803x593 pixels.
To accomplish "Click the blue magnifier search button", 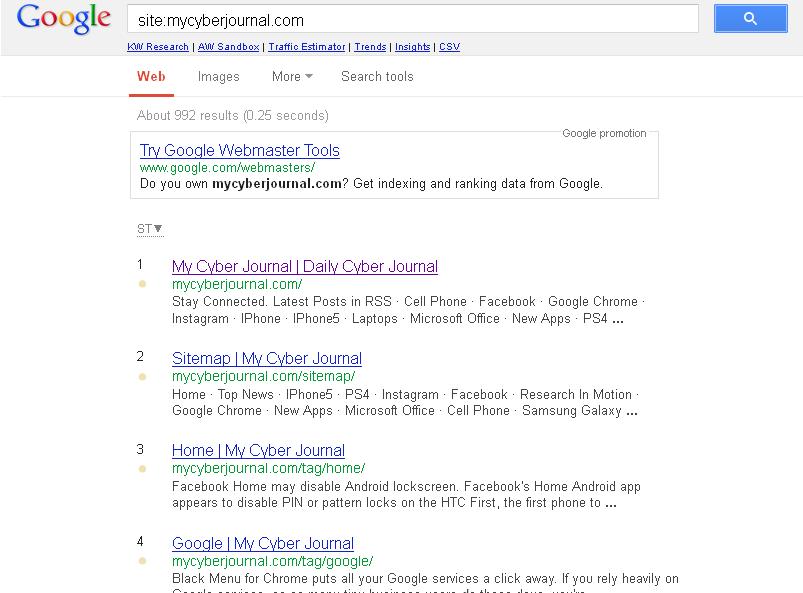I will click(750, 19).
